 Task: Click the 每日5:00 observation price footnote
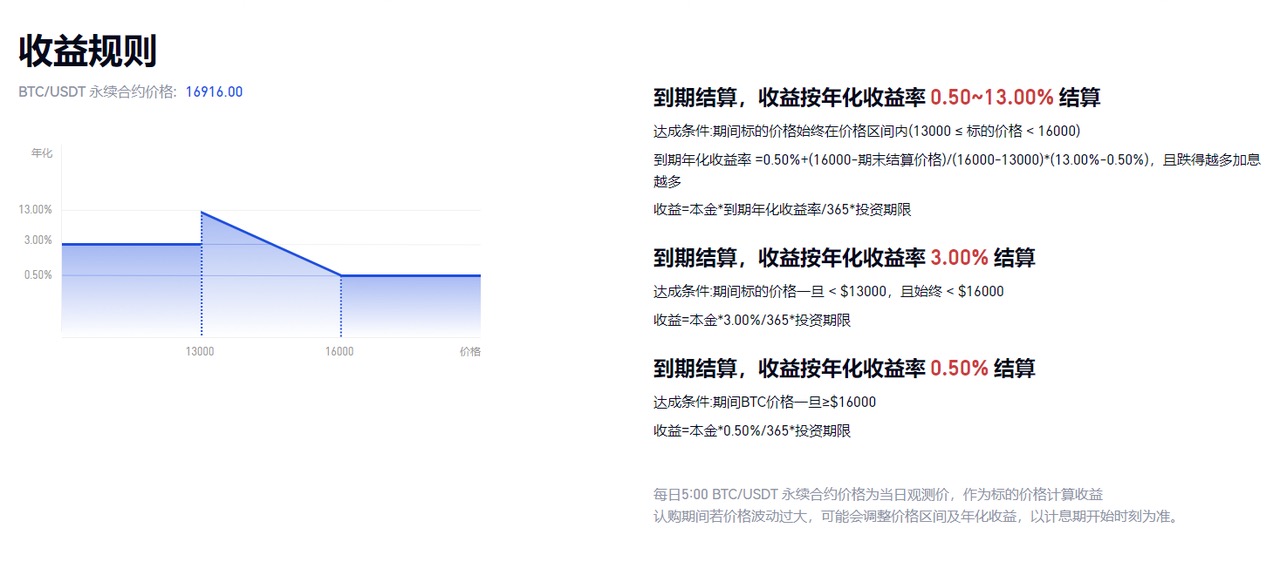click(877, 494)
